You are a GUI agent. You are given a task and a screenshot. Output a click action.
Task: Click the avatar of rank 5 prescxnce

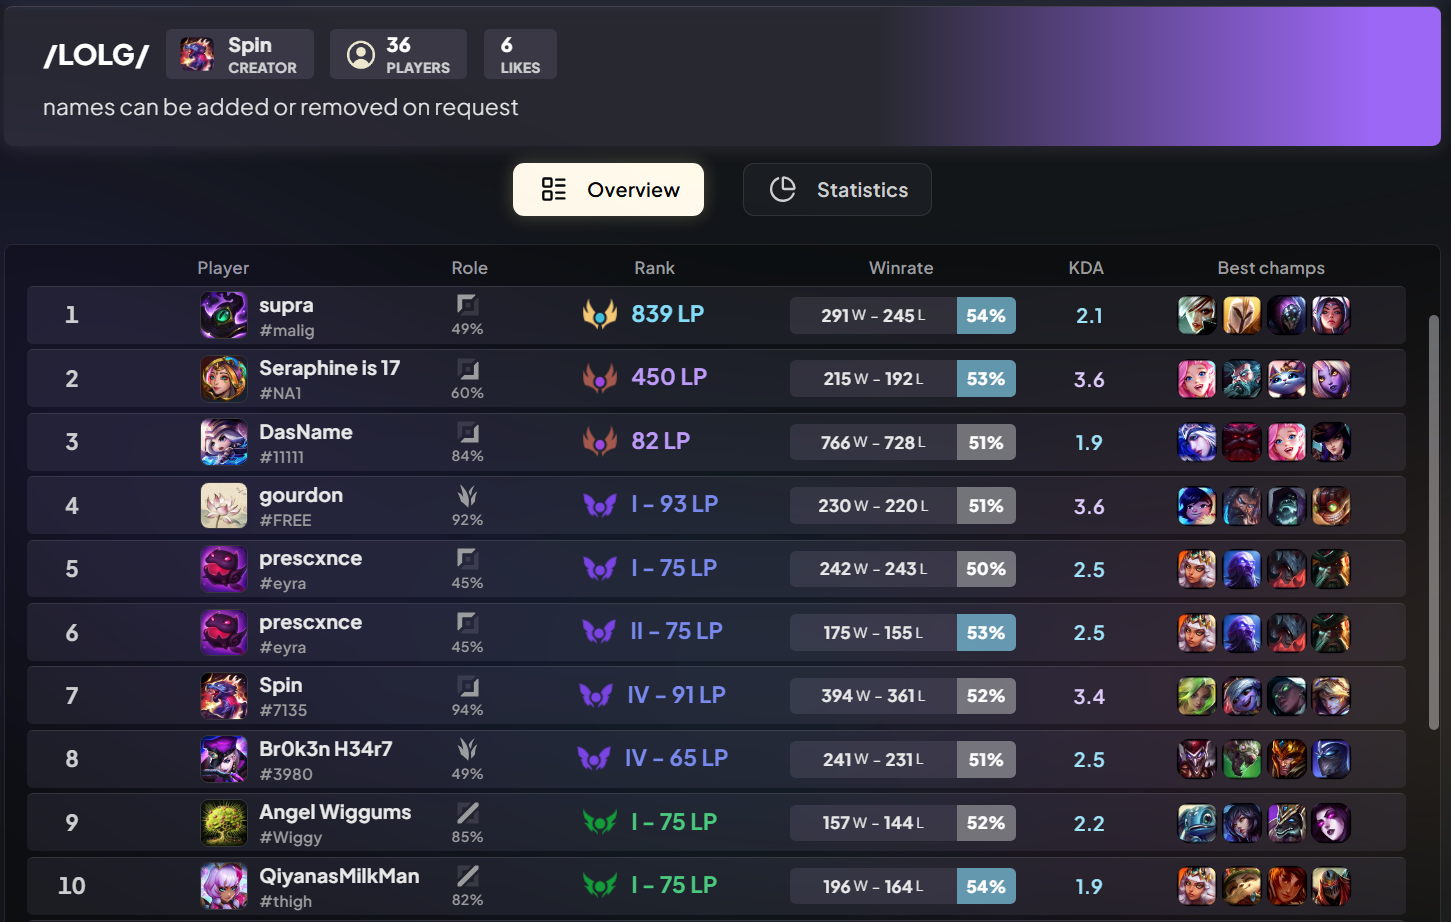point(224,569)
